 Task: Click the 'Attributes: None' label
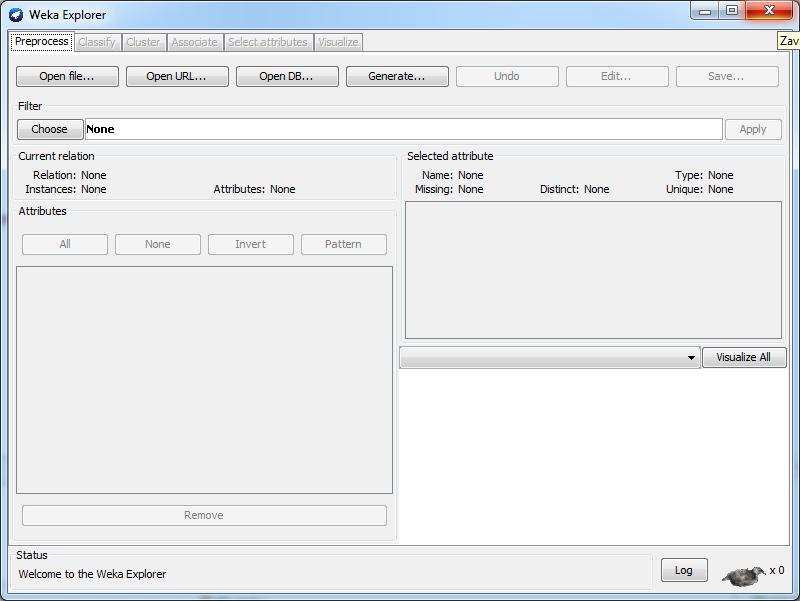click(x=255, y=189)
